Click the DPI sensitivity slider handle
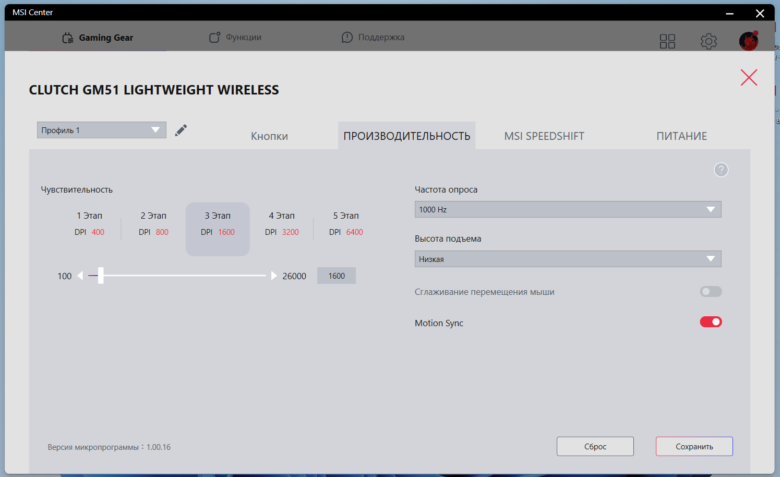Screen dimensions: 780x477 (101, 276)
